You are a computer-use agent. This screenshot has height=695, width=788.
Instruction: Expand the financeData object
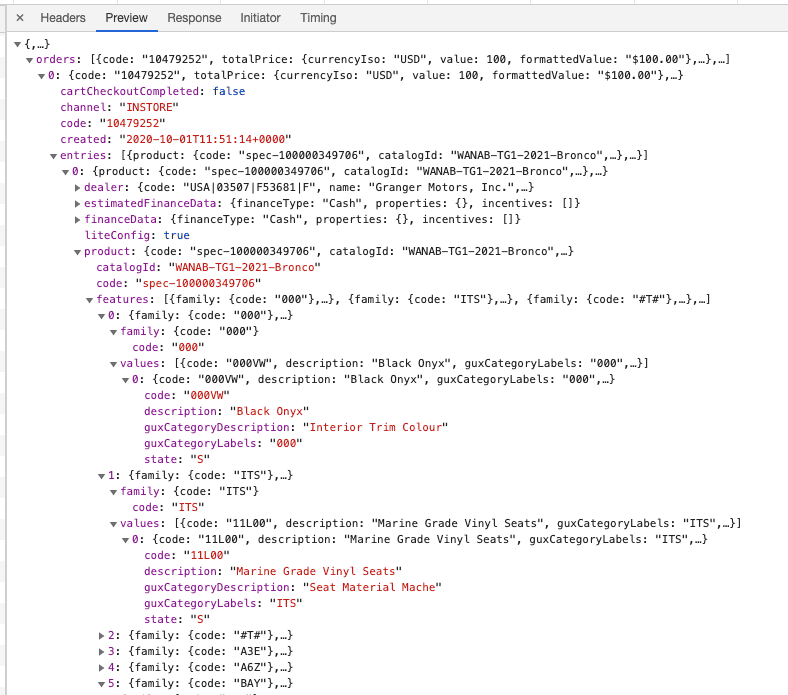[x=77, y=220]
